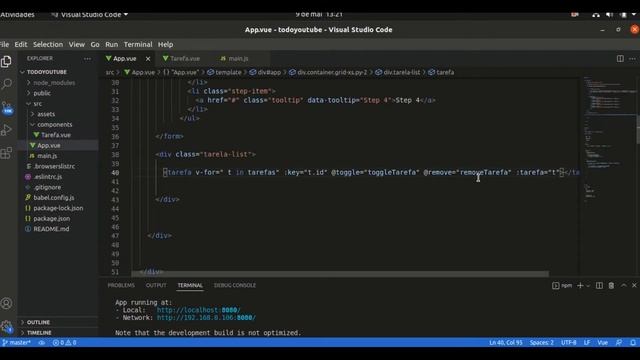Open README.md in the explorer
The width and height of the screenshot is (640, 360).
point(51,229)
